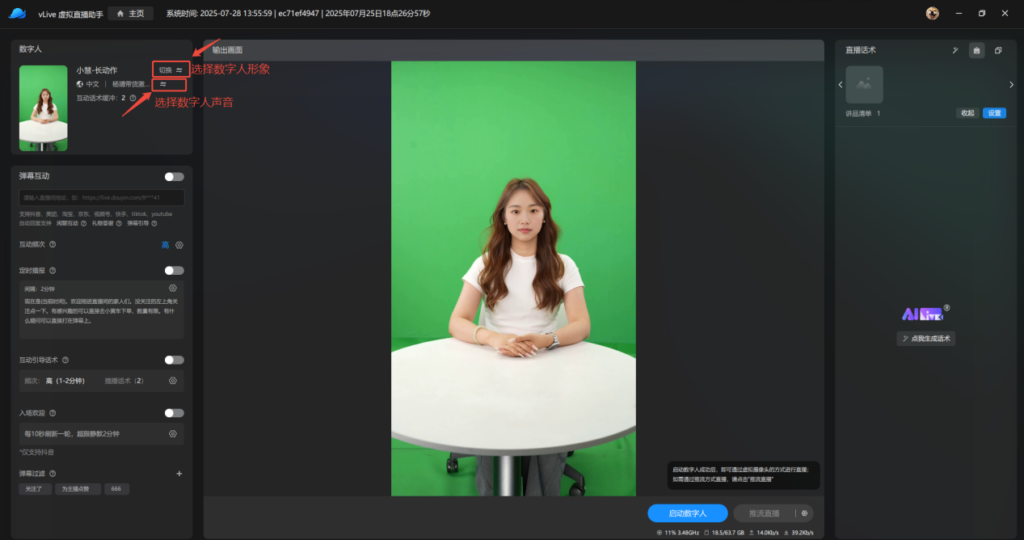Screen dimensions: 1024x540
Task: Open gear settings for 入场欢迎 refresh rule
Action: [x=173, y=434]
